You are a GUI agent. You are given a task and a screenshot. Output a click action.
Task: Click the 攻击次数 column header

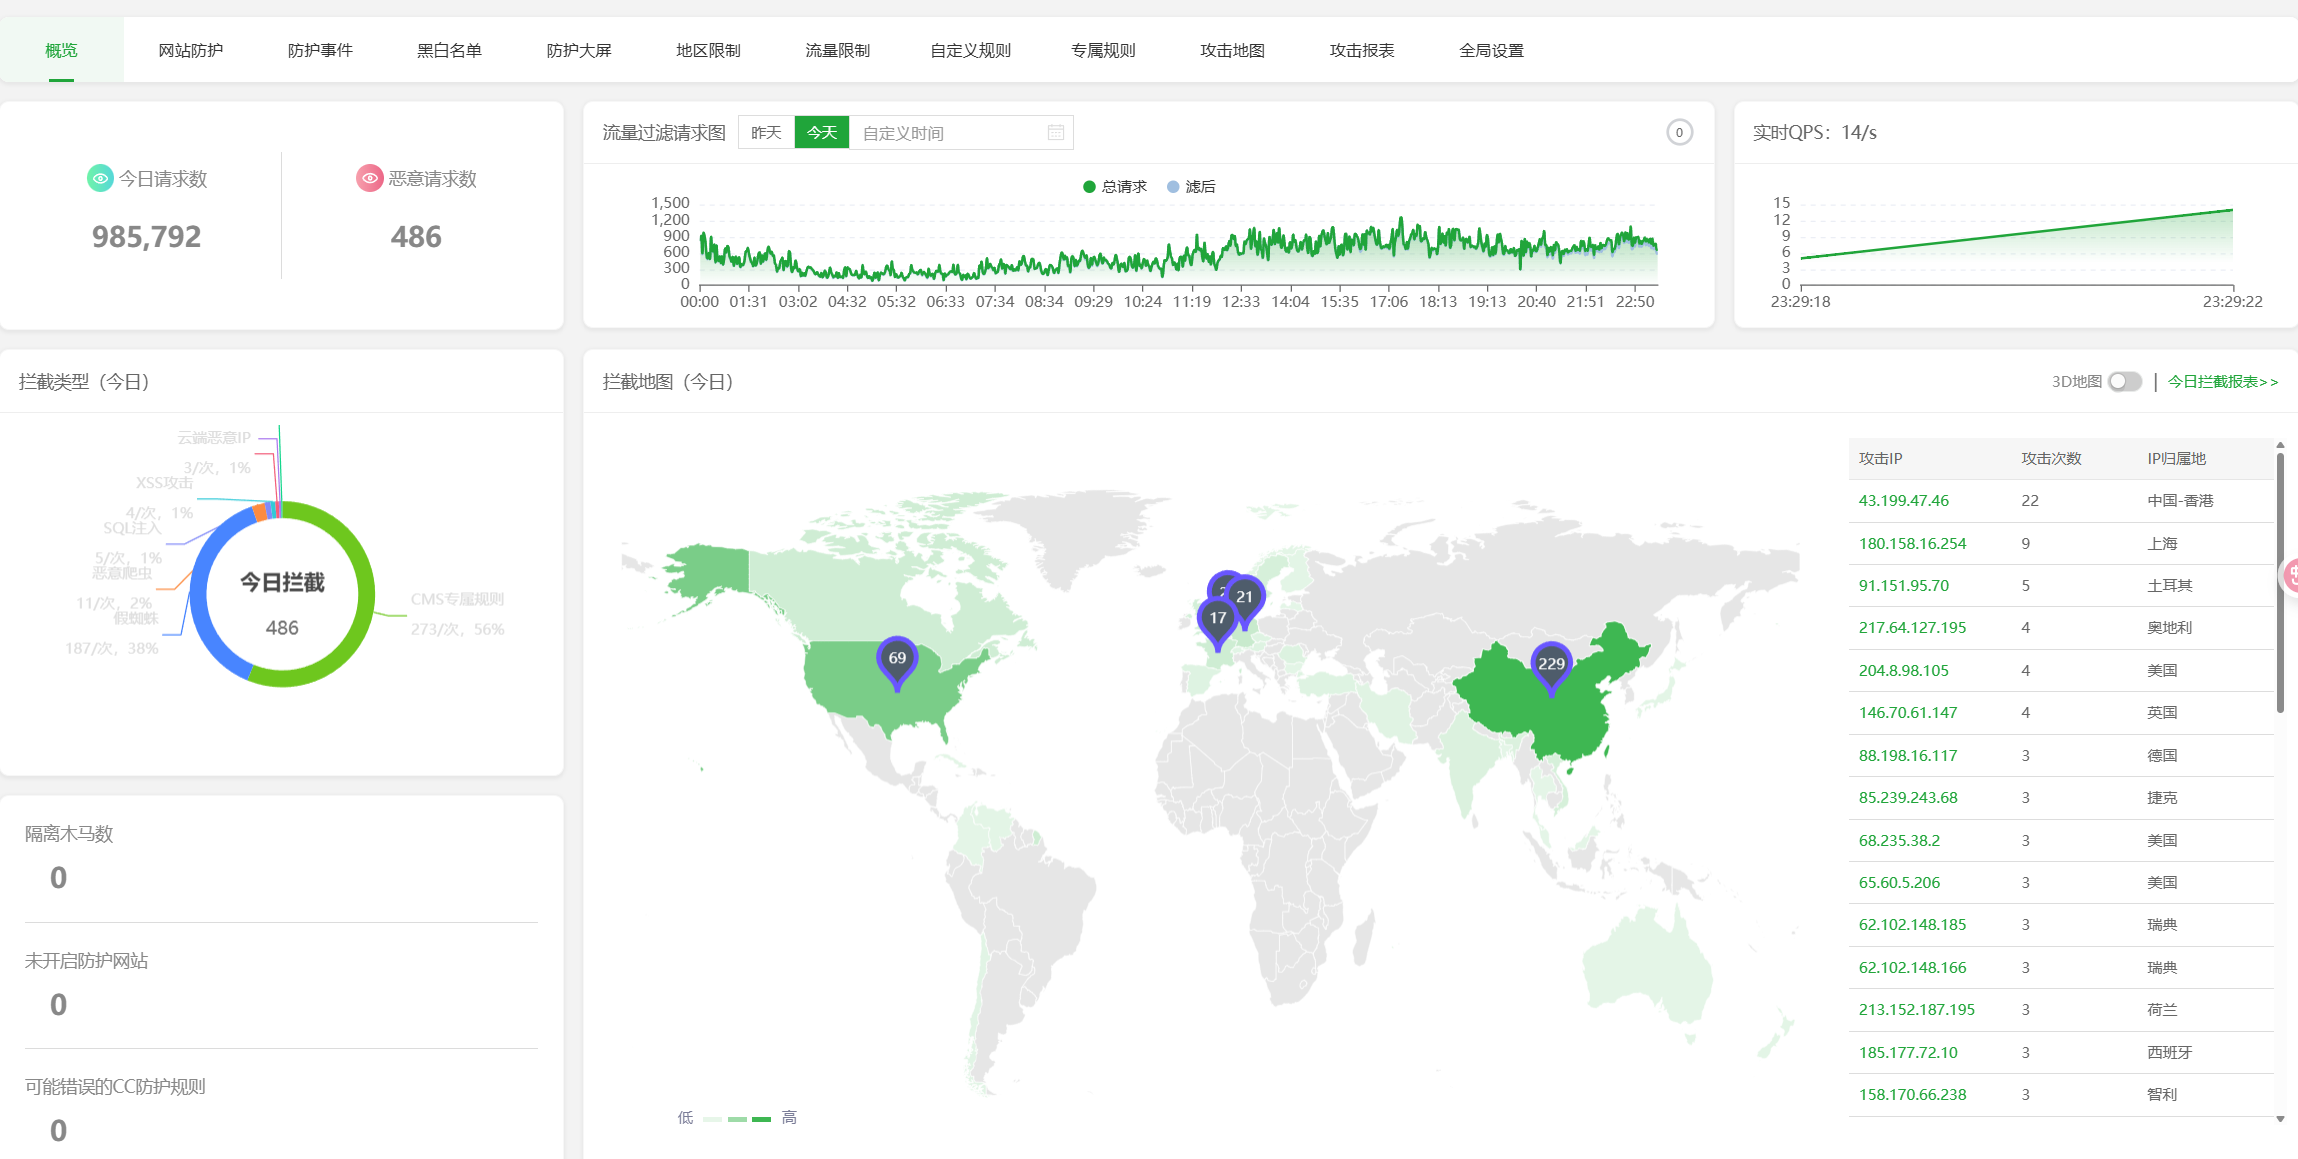(2051, 459)
